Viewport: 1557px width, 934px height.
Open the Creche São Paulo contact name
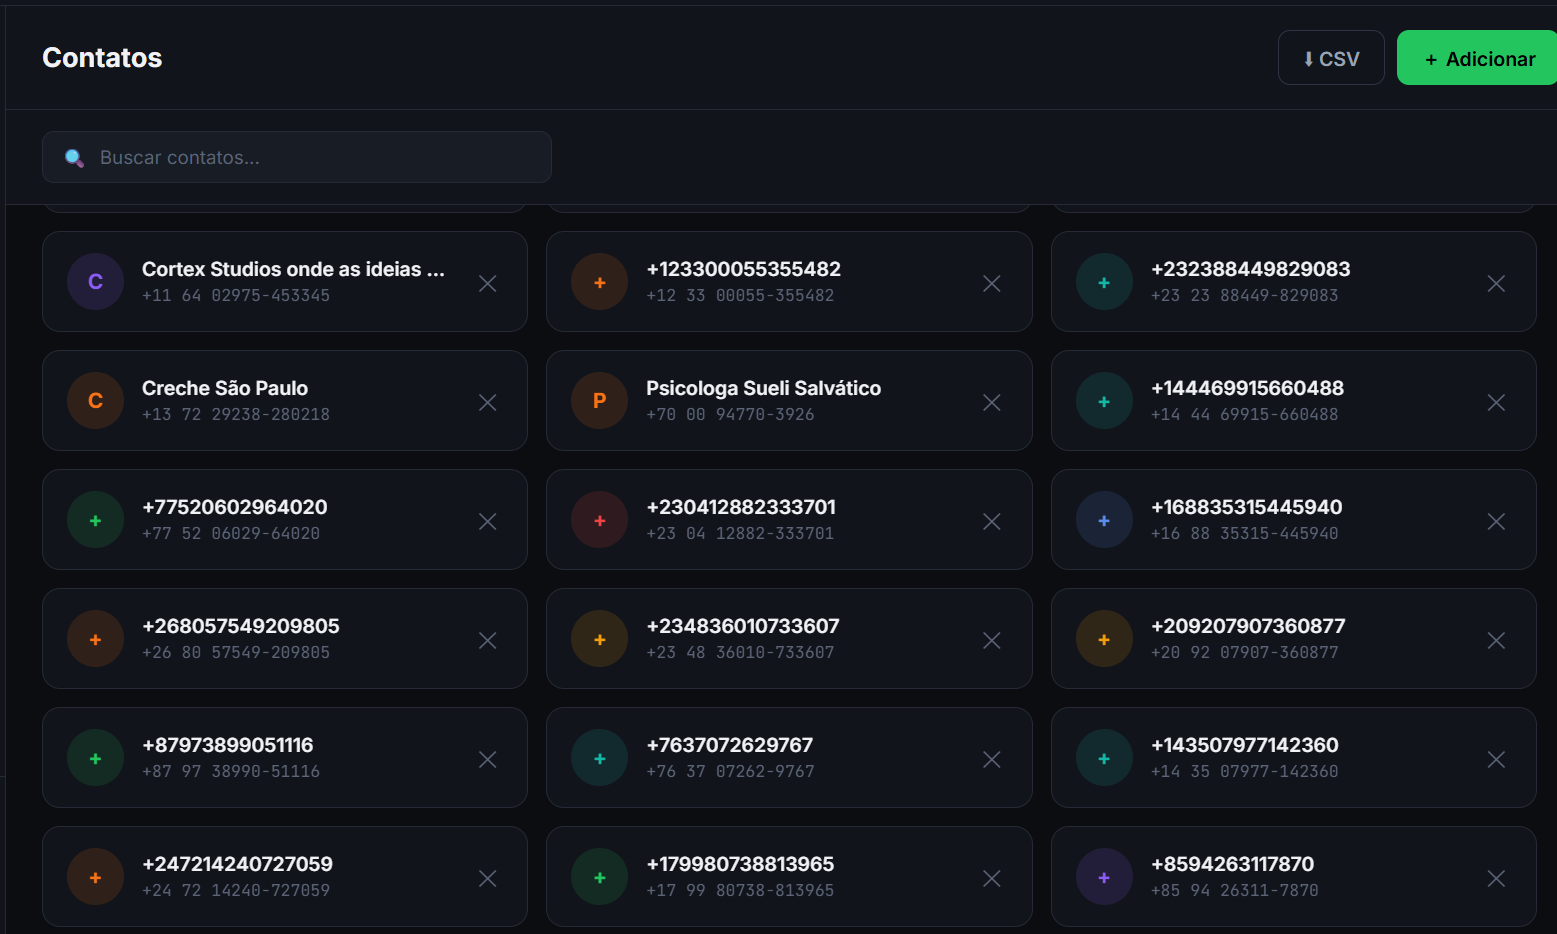point(225,388)
